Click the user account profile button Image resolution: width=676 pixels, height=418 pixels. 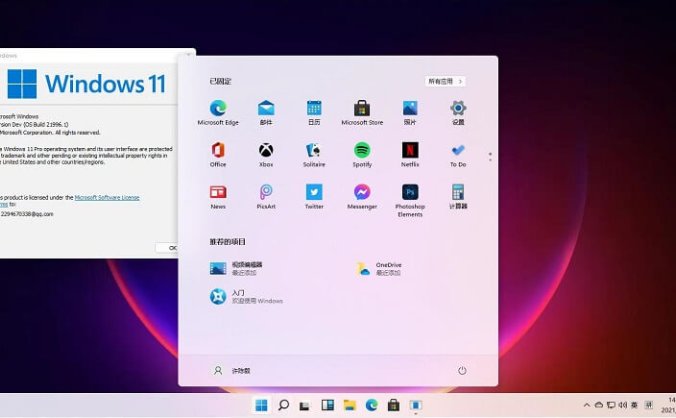[x=232, y=370]
